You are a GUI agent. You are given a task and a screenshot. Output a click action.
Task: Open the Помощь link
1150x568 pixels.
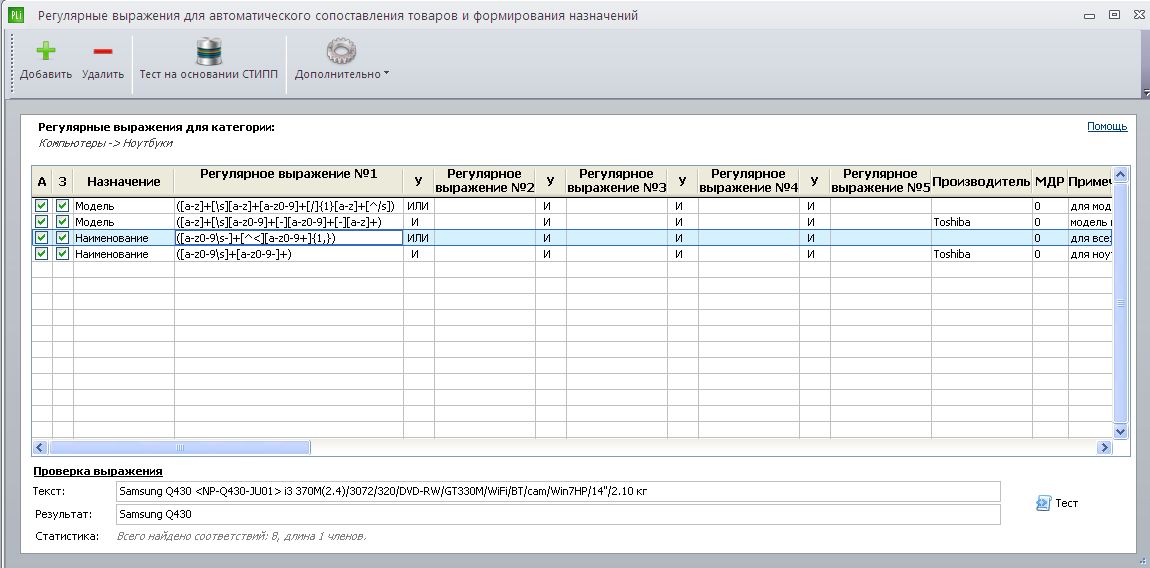(x=1107, y=126)
